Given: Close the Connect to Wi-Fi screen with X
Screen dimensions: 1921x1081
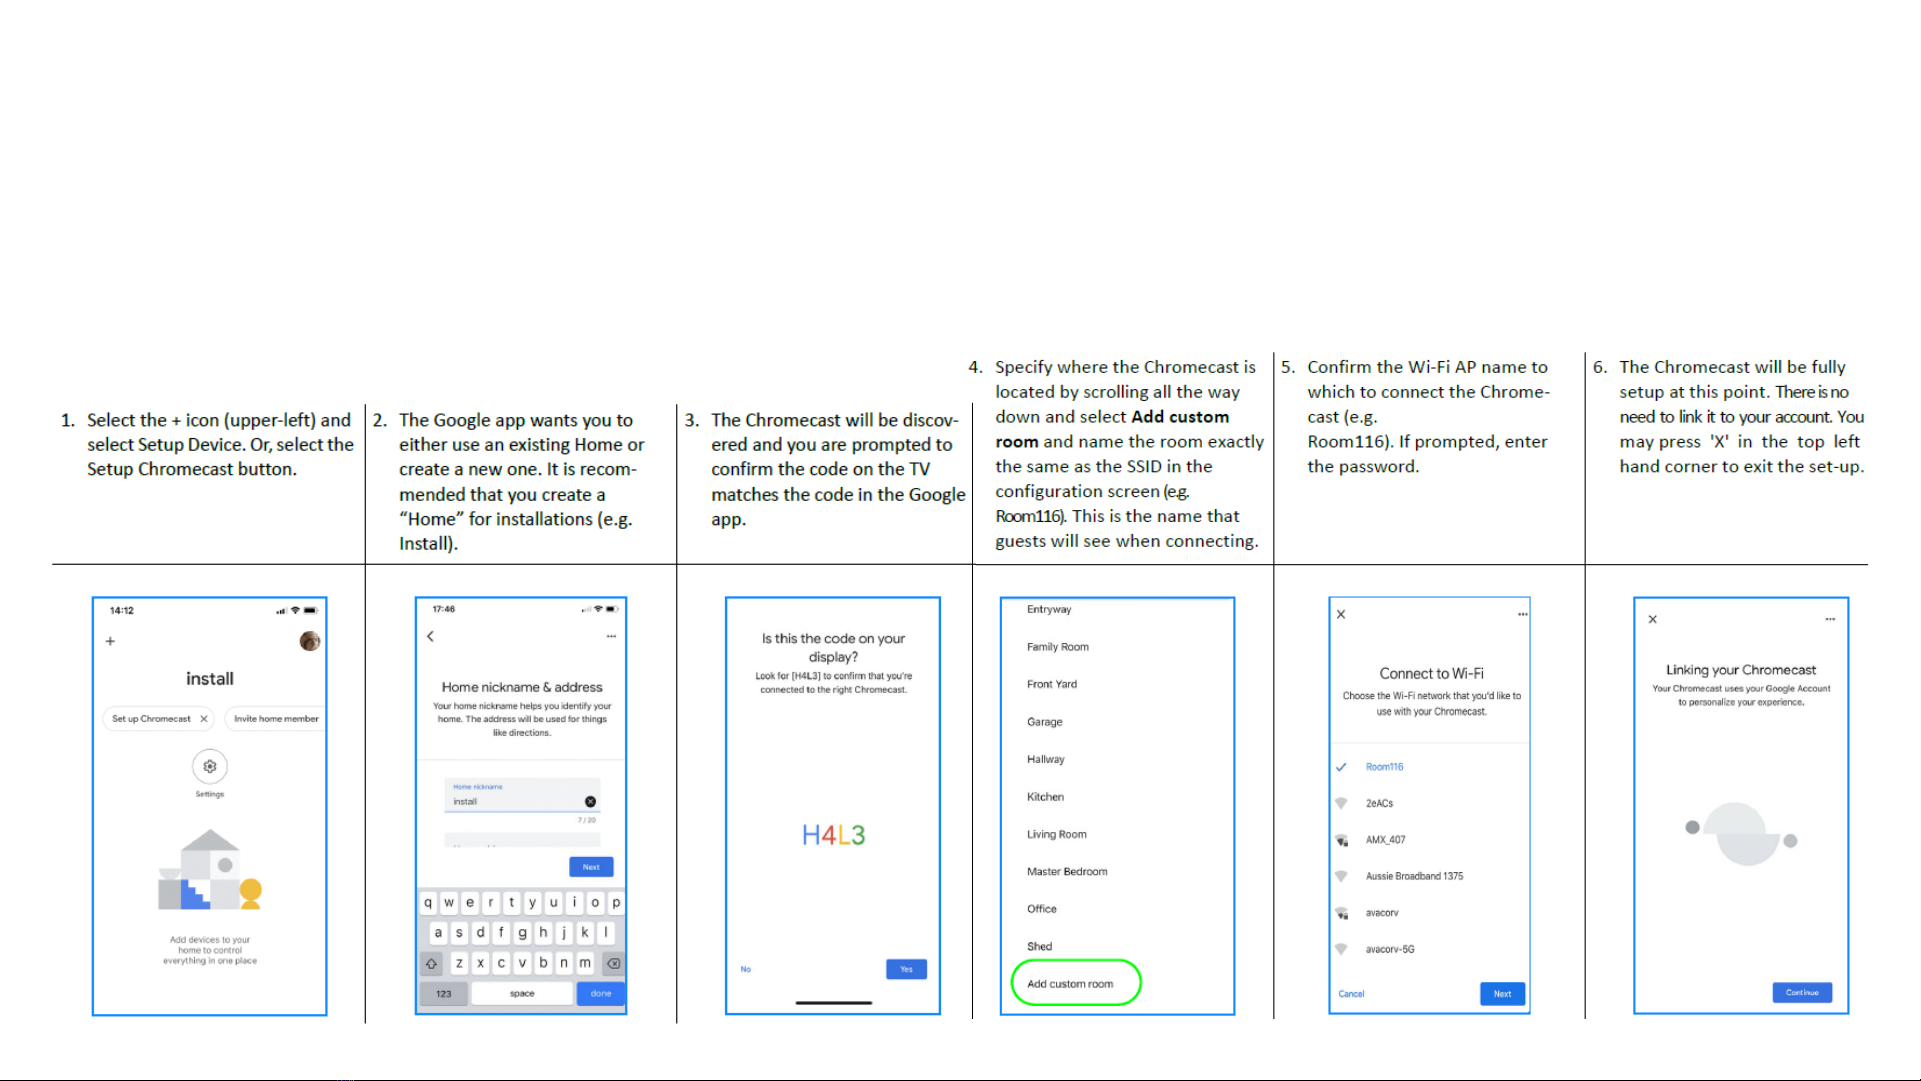Looking at the screenshot, I should pos(1342,614).
